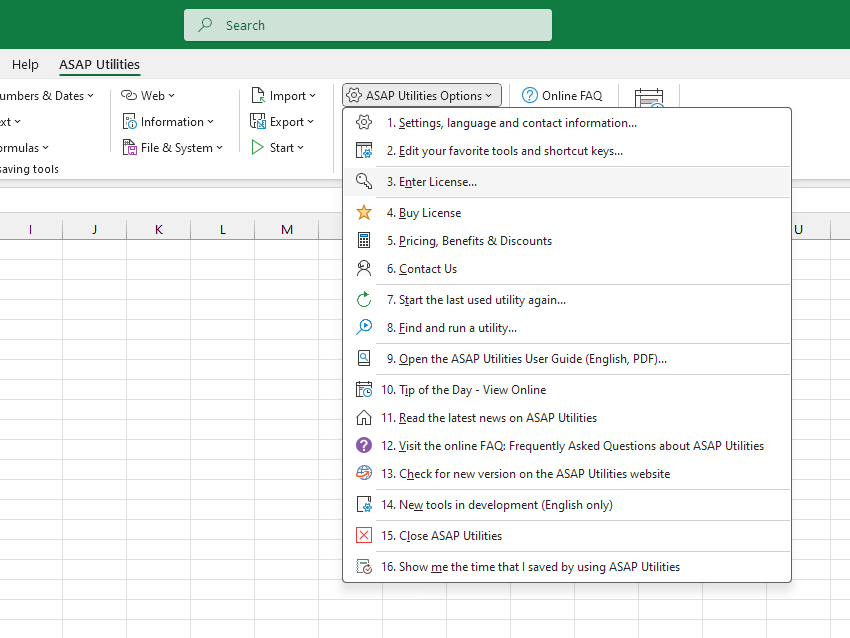Select column J header
The image size is (850, 638).
click(x=94, y=229)
